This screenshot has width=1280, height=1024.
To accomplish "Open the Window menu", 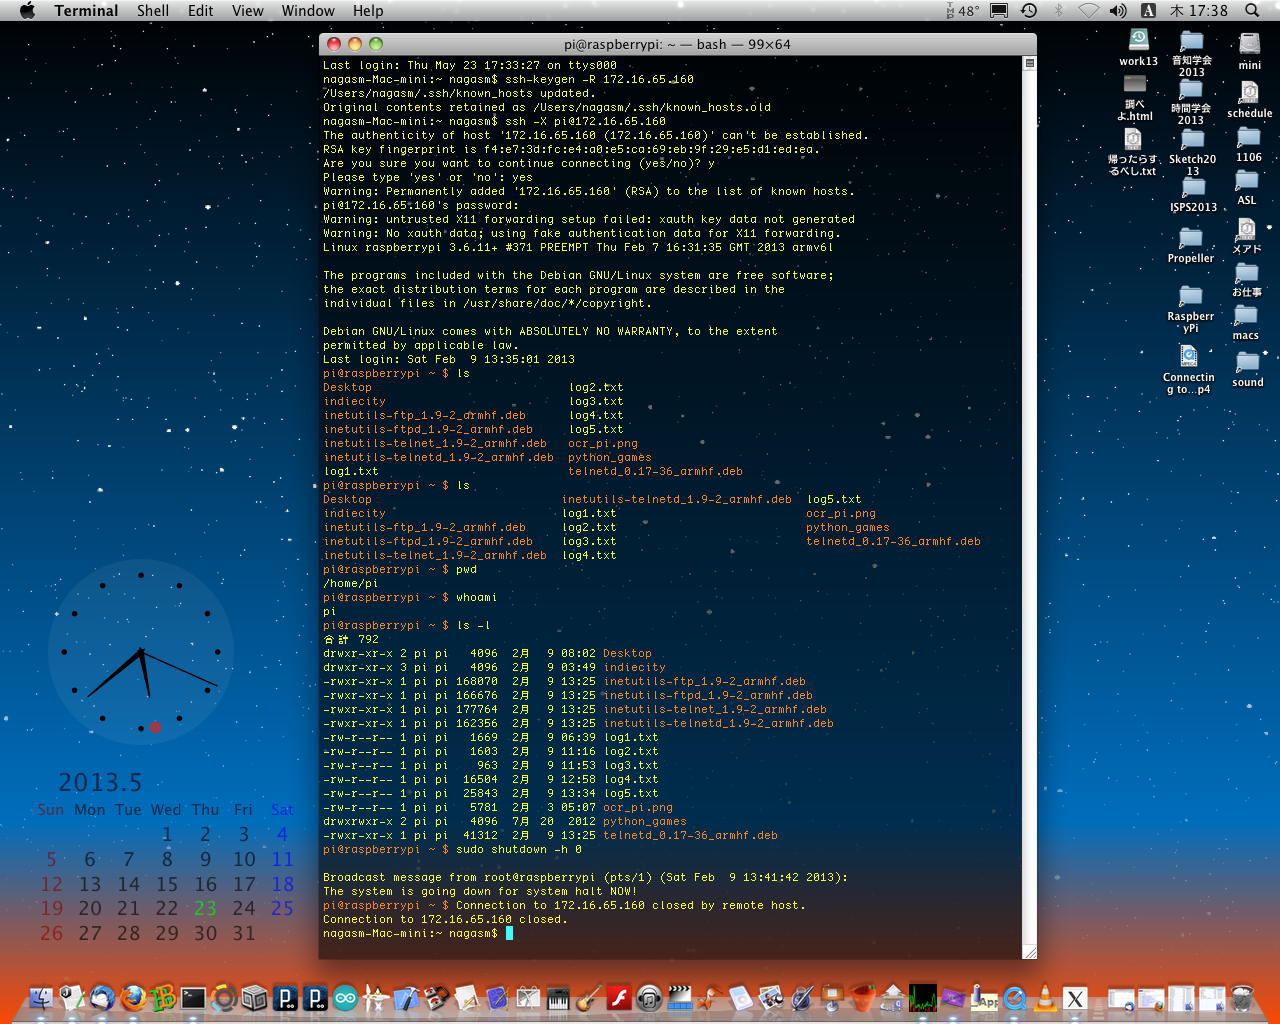I will [x=307, y=11].
